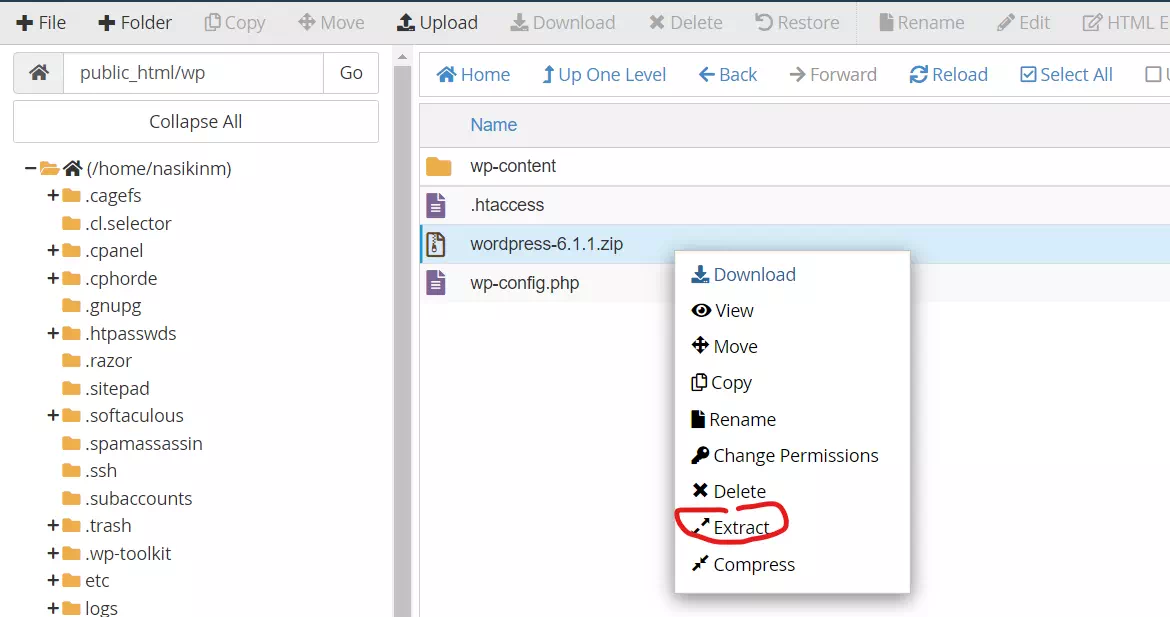Choose View from context menu
1170x617 pixels.
click(x=722, y=310)
